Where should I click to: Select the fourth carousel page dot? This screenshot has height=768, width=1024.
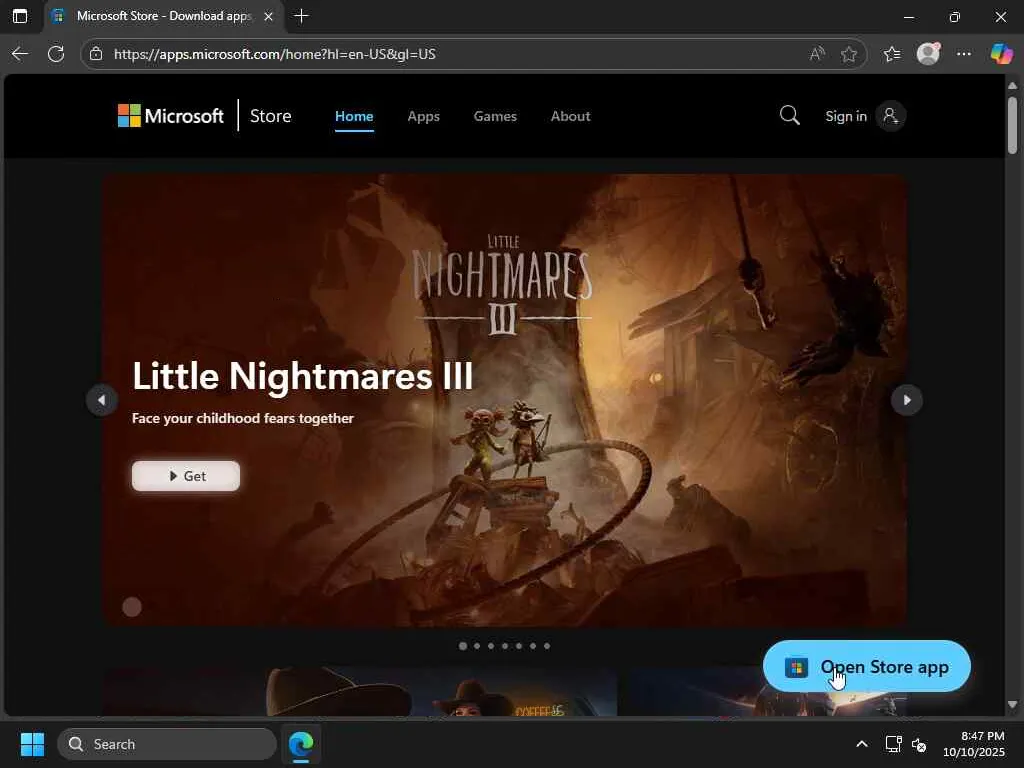point(505,646)
